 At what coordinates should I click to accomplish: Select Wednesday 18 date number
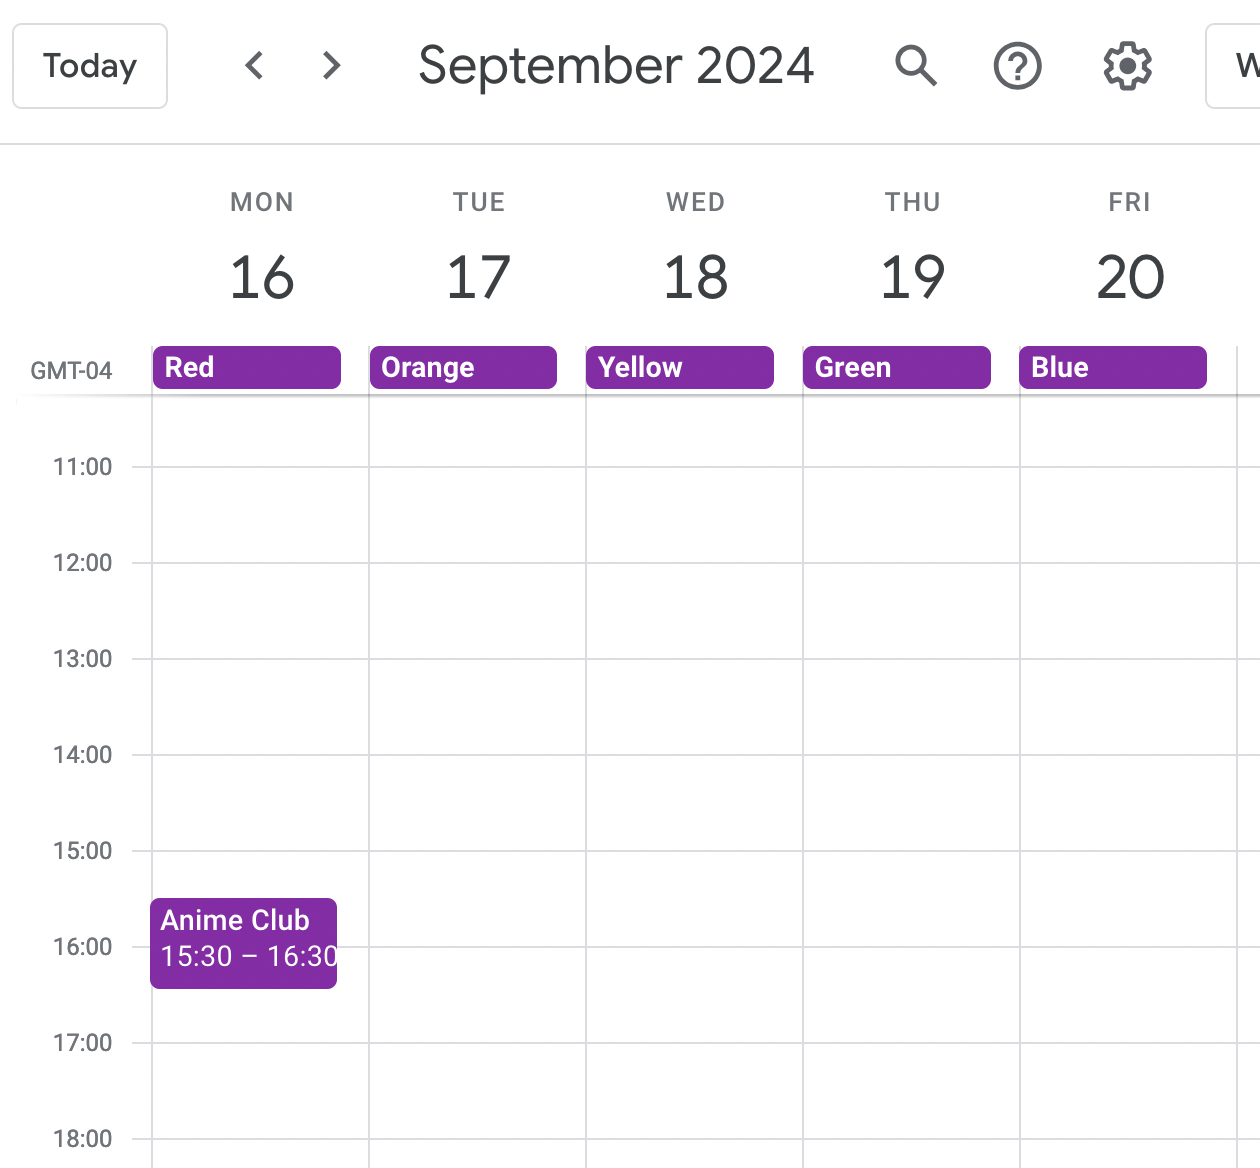tap(696, 277)
